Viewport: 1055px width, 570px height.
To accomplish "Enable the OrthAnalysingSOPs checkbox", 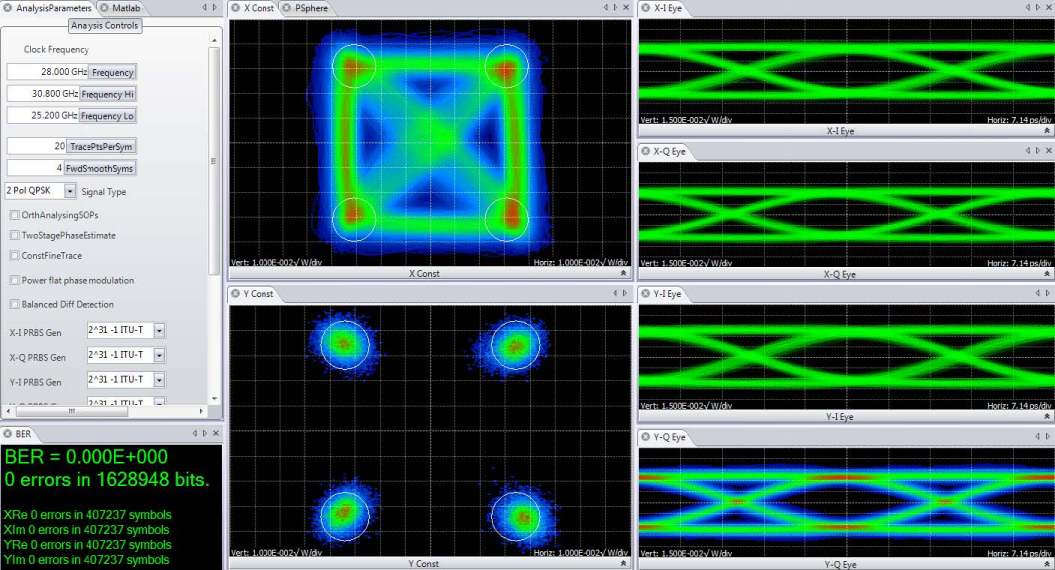I will point(14,215).
